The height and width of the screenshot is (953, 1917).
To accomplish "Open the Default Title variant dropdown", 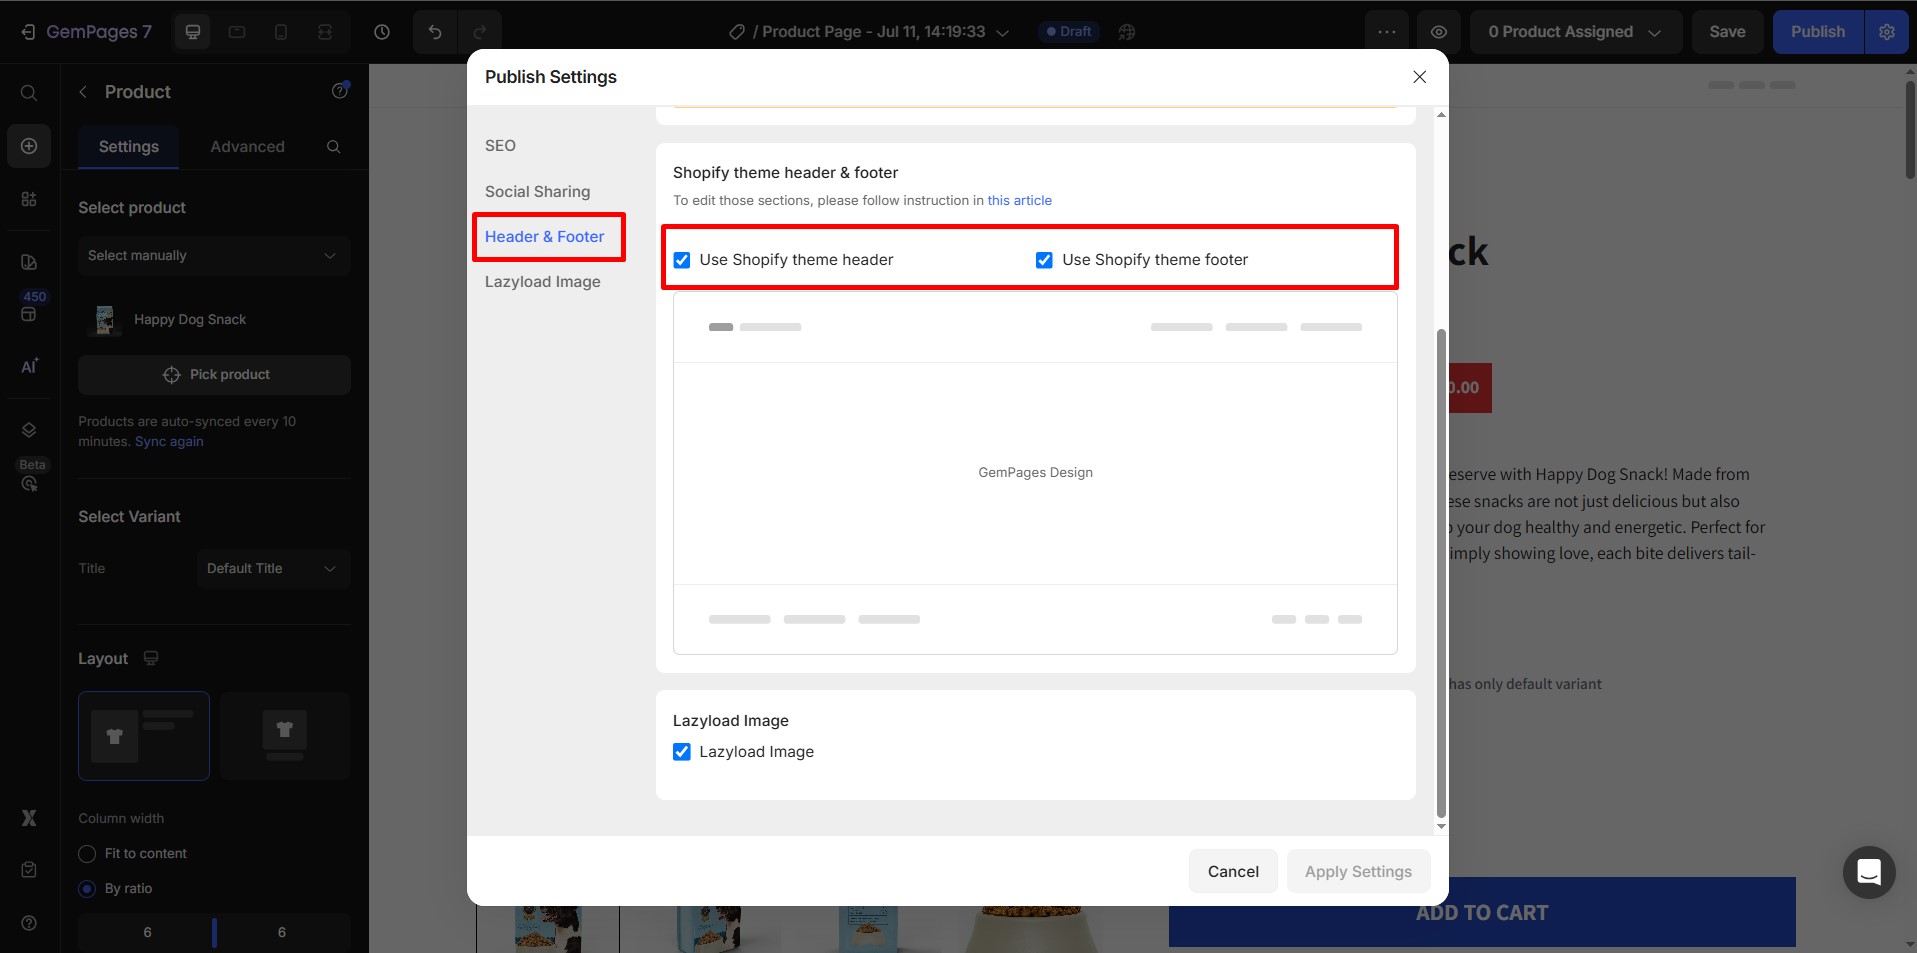I will (272, 569).
